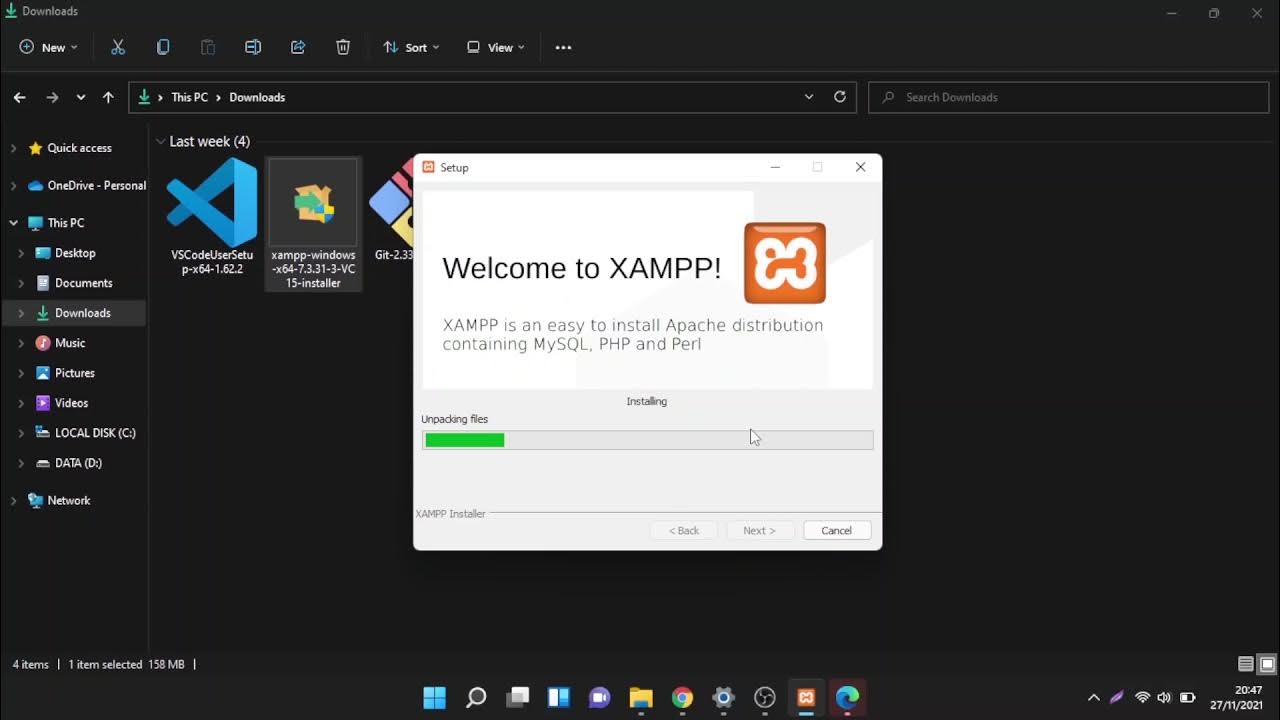Open Settings gear on the taskbar
The image size is (1280, 720).
pos(724,697)
